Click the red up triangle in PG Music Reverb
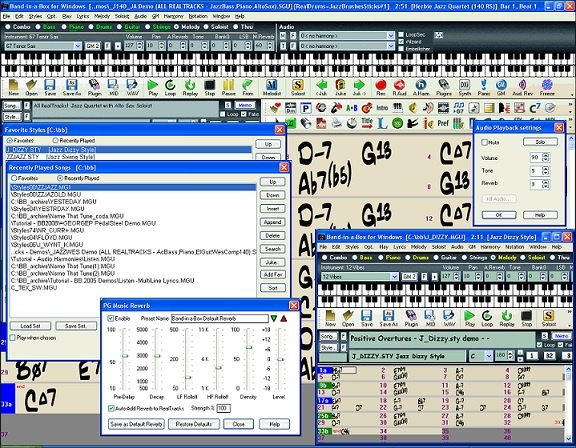Viewport: 576px width, 448px height. point(284,318)
